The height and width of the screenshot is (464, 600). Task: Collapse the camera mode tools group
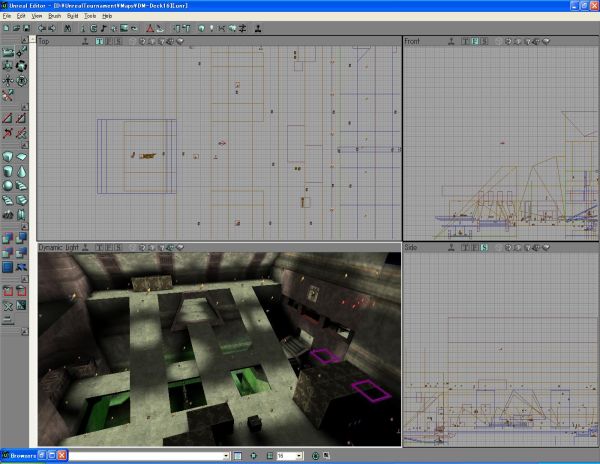24,40
